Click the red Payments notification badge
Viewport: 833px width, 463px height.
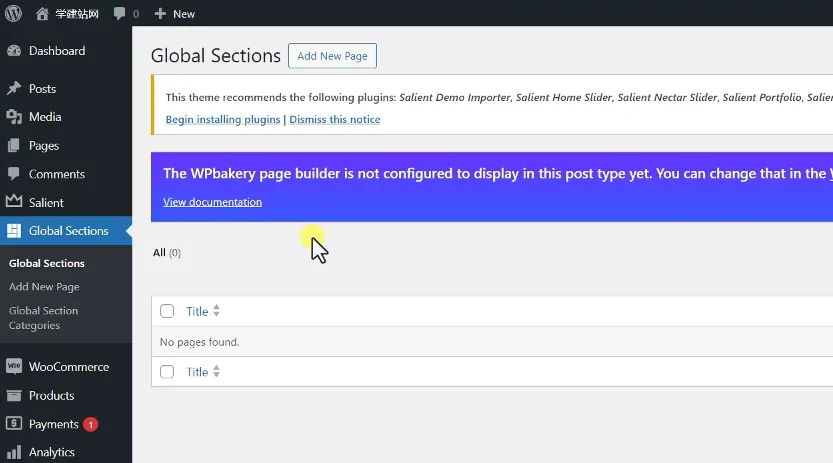click(90, 424)
